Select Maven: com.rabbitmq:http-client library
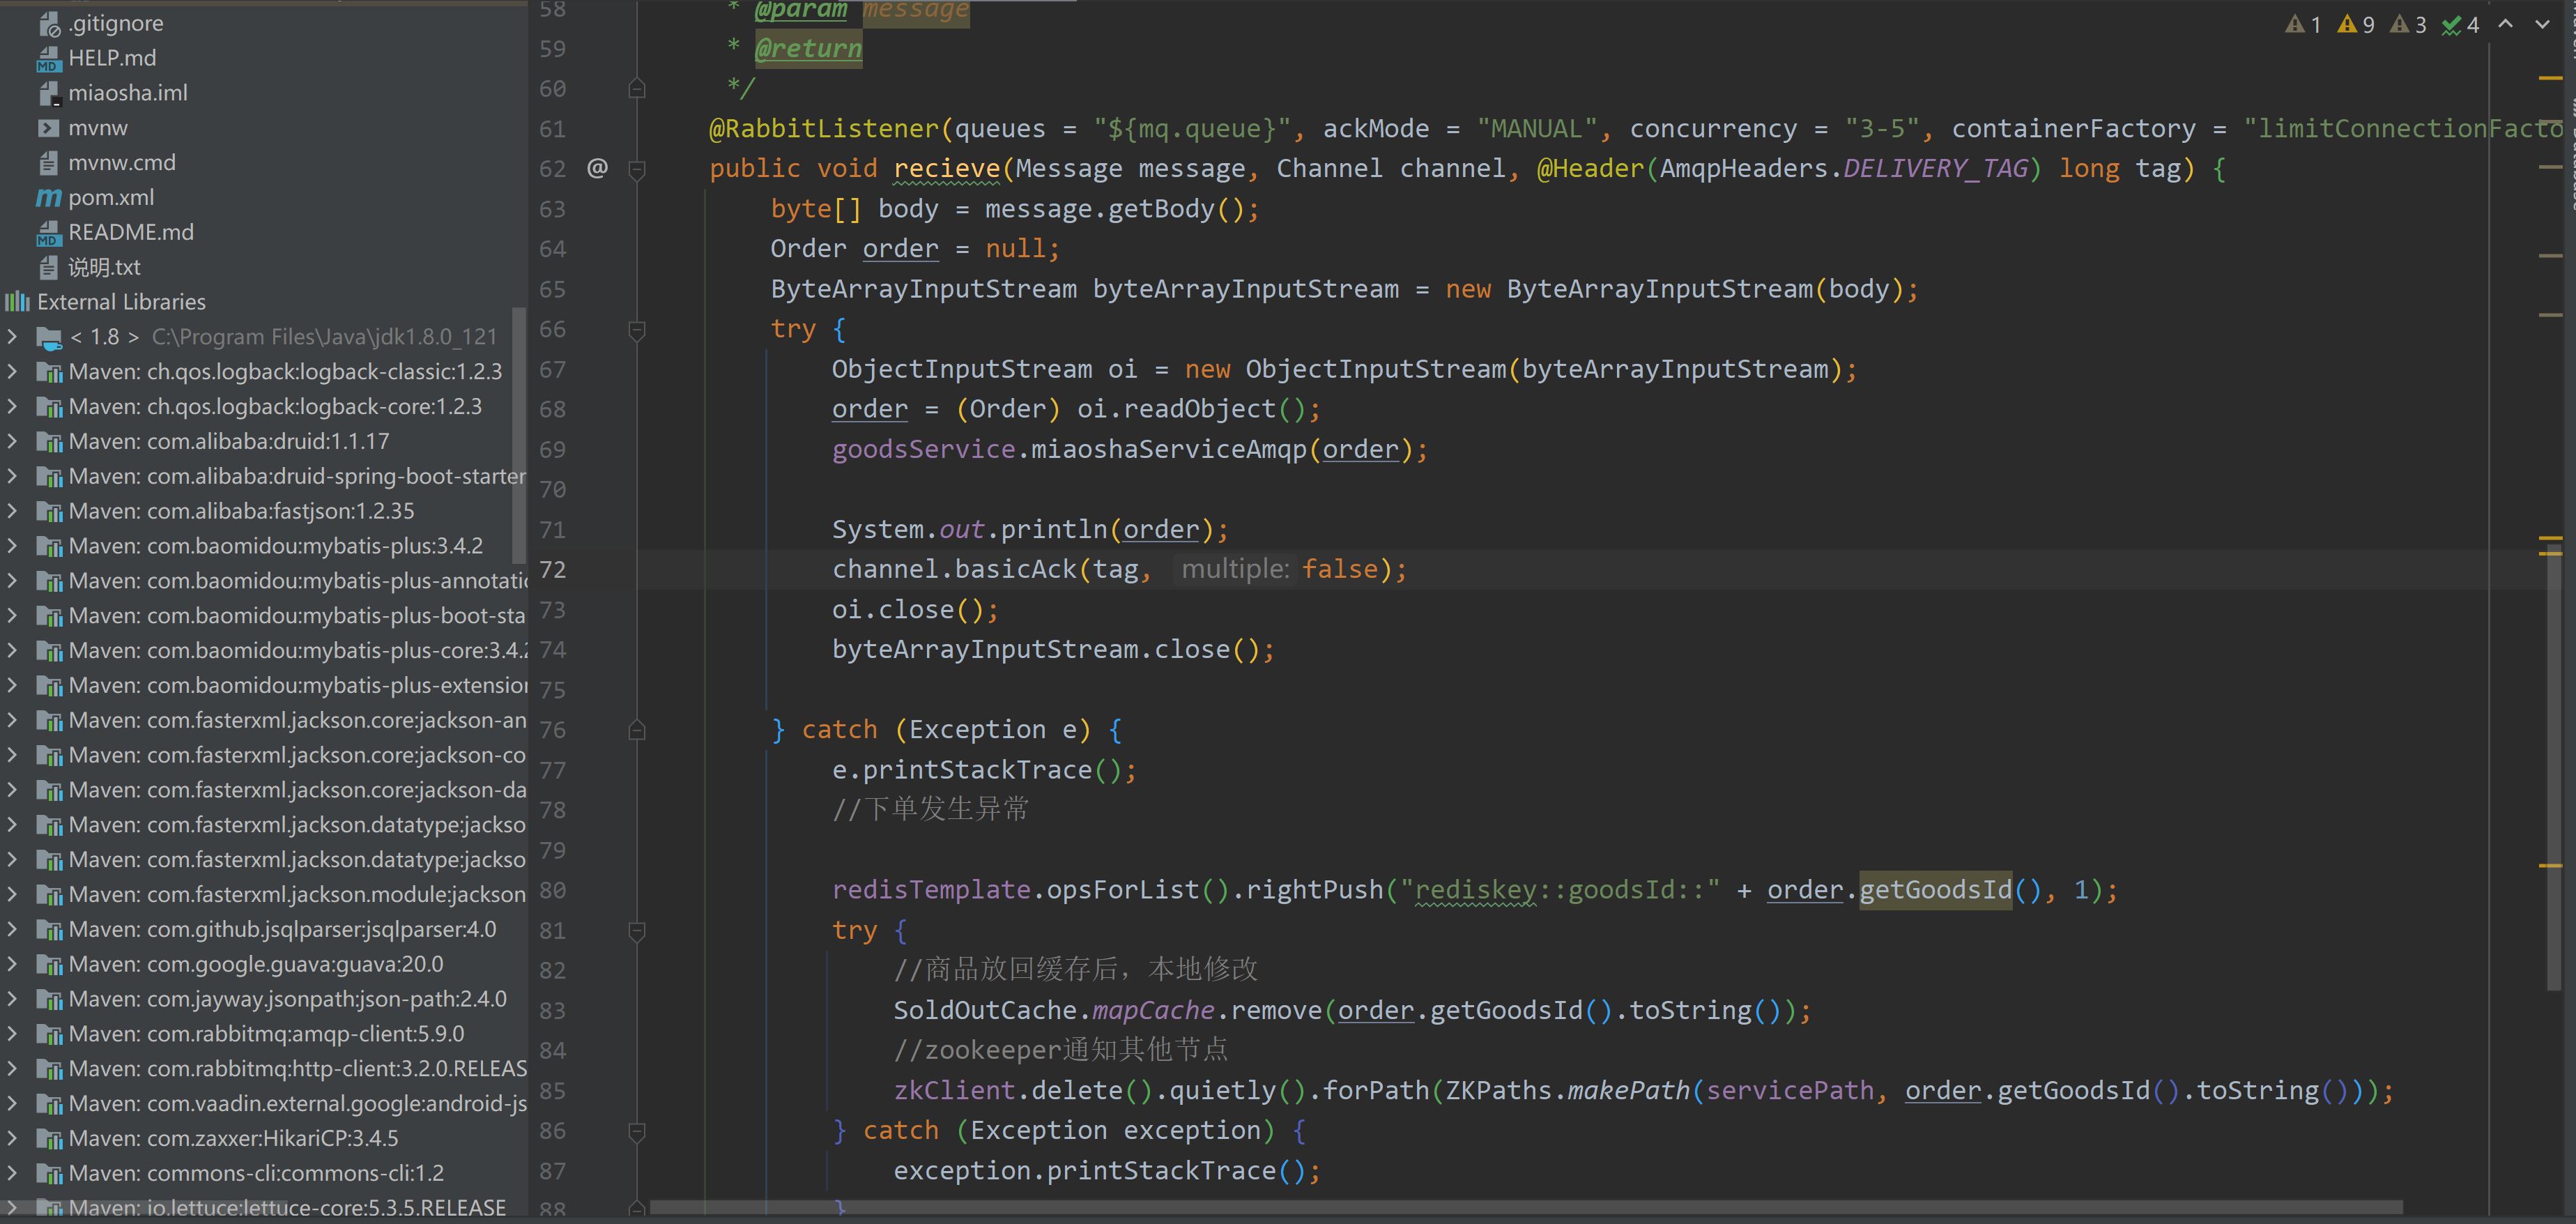This screenshot has height=1224, width=2576. [297, 1069]
